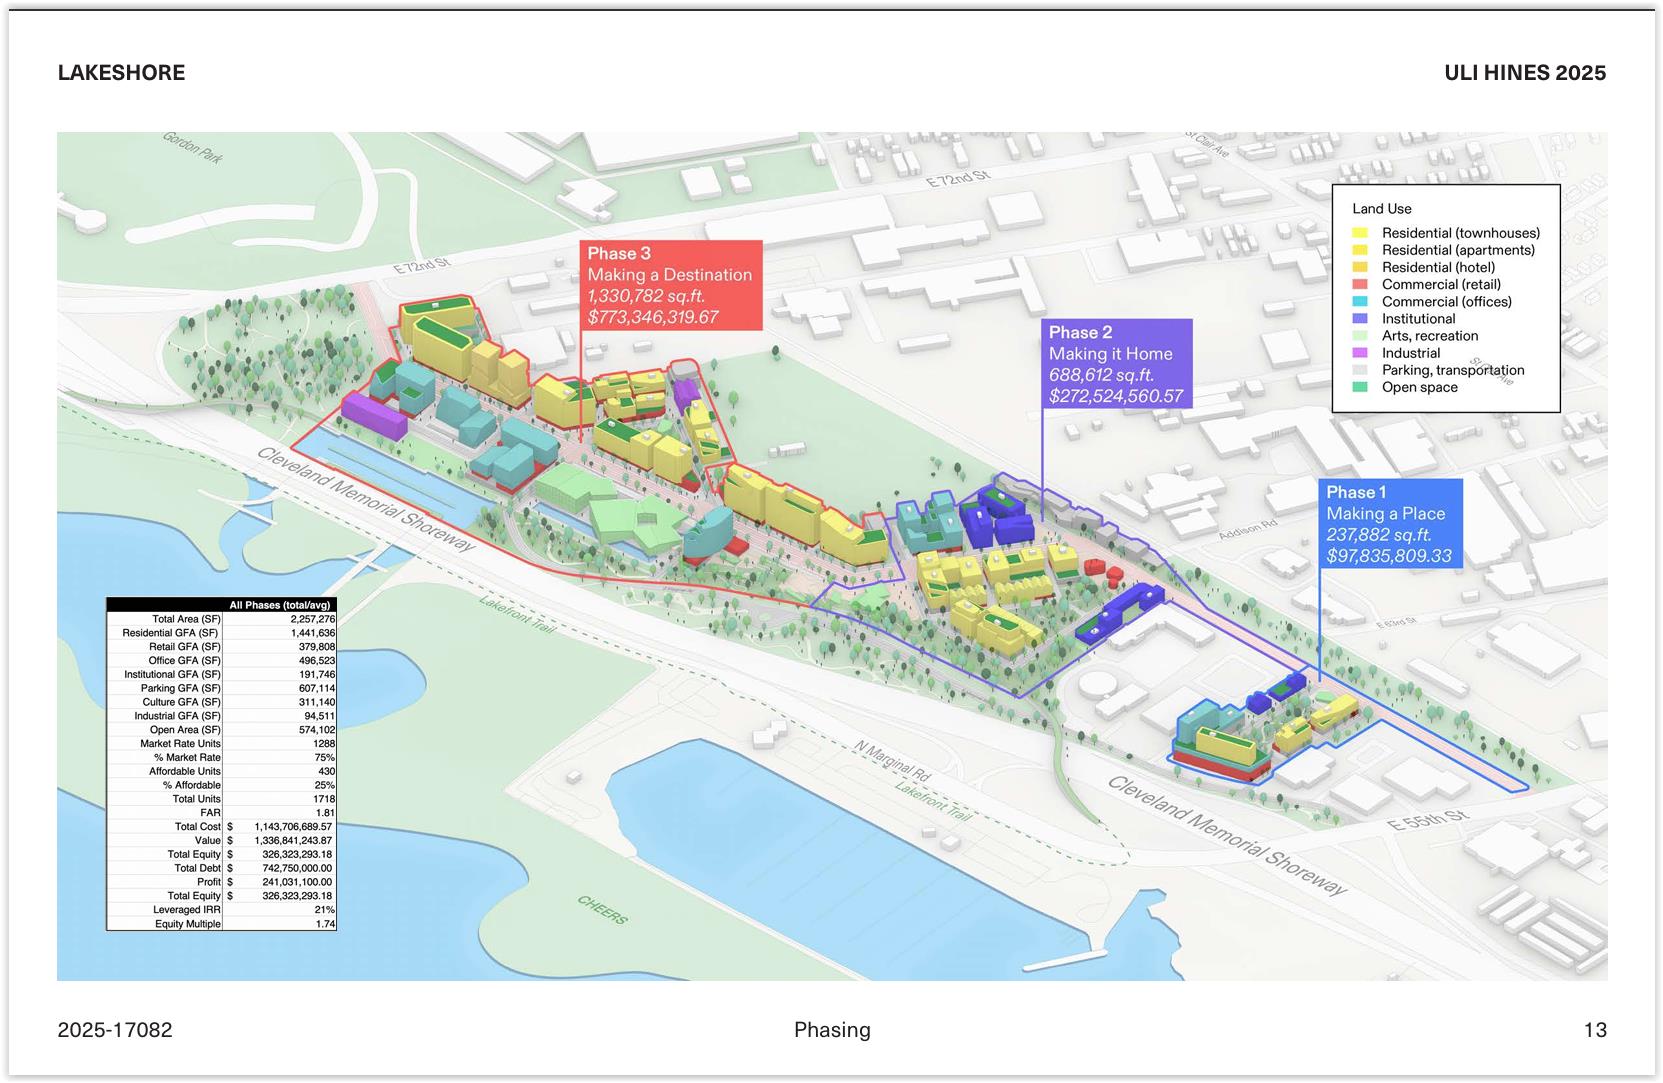
Task: Select the 'Retail GFA (SF)' value '379,808'
Action: pyautogui.click(x=317, y=647)
